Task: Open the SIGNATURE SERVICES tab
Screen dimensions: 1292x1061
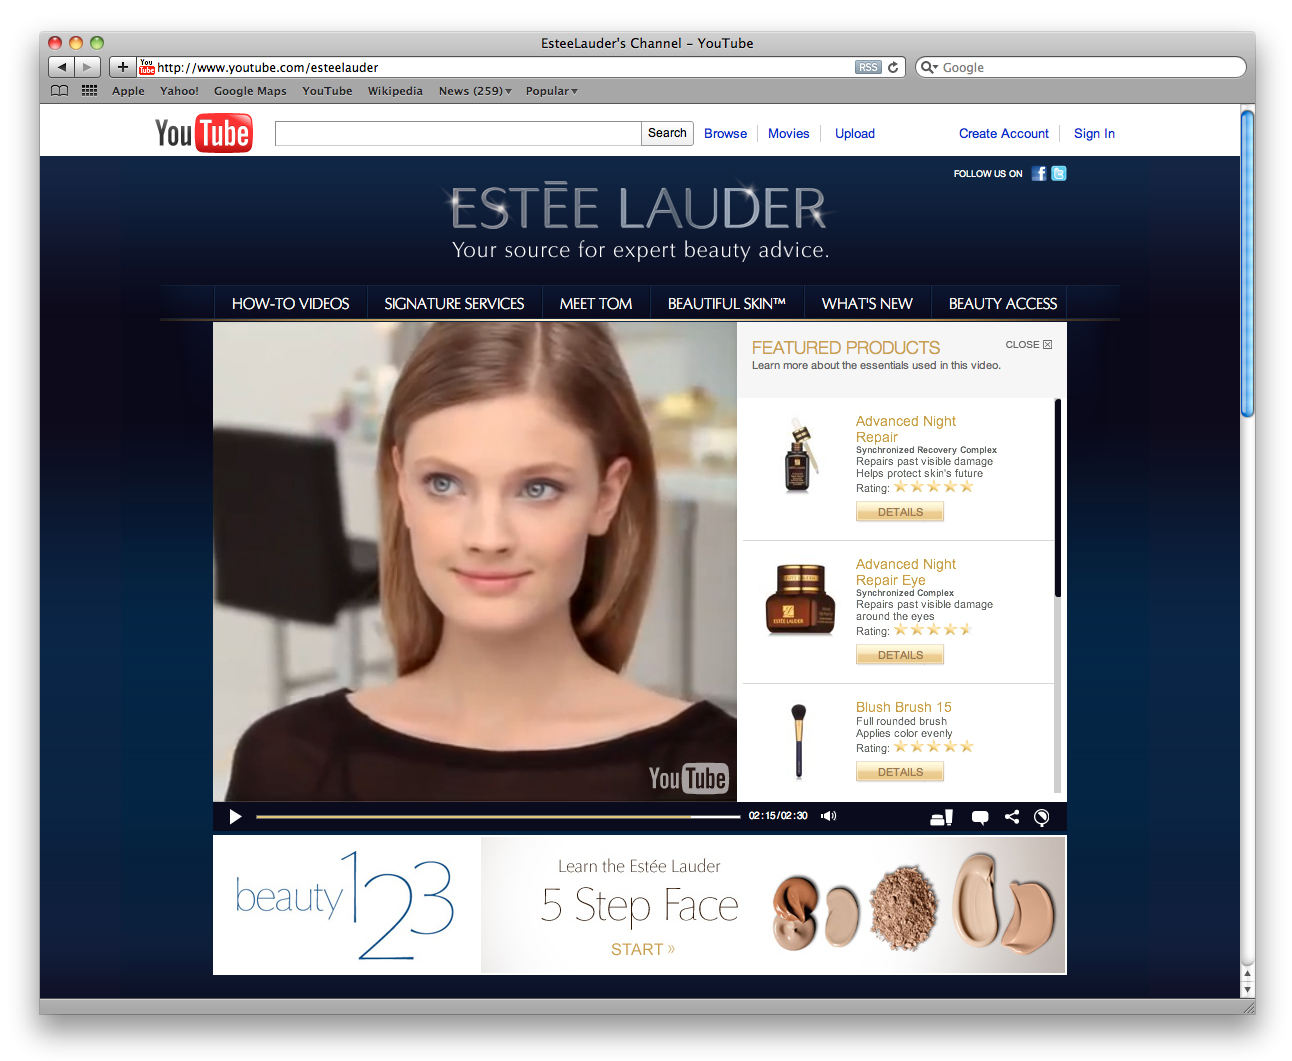Action: [454, 303]
